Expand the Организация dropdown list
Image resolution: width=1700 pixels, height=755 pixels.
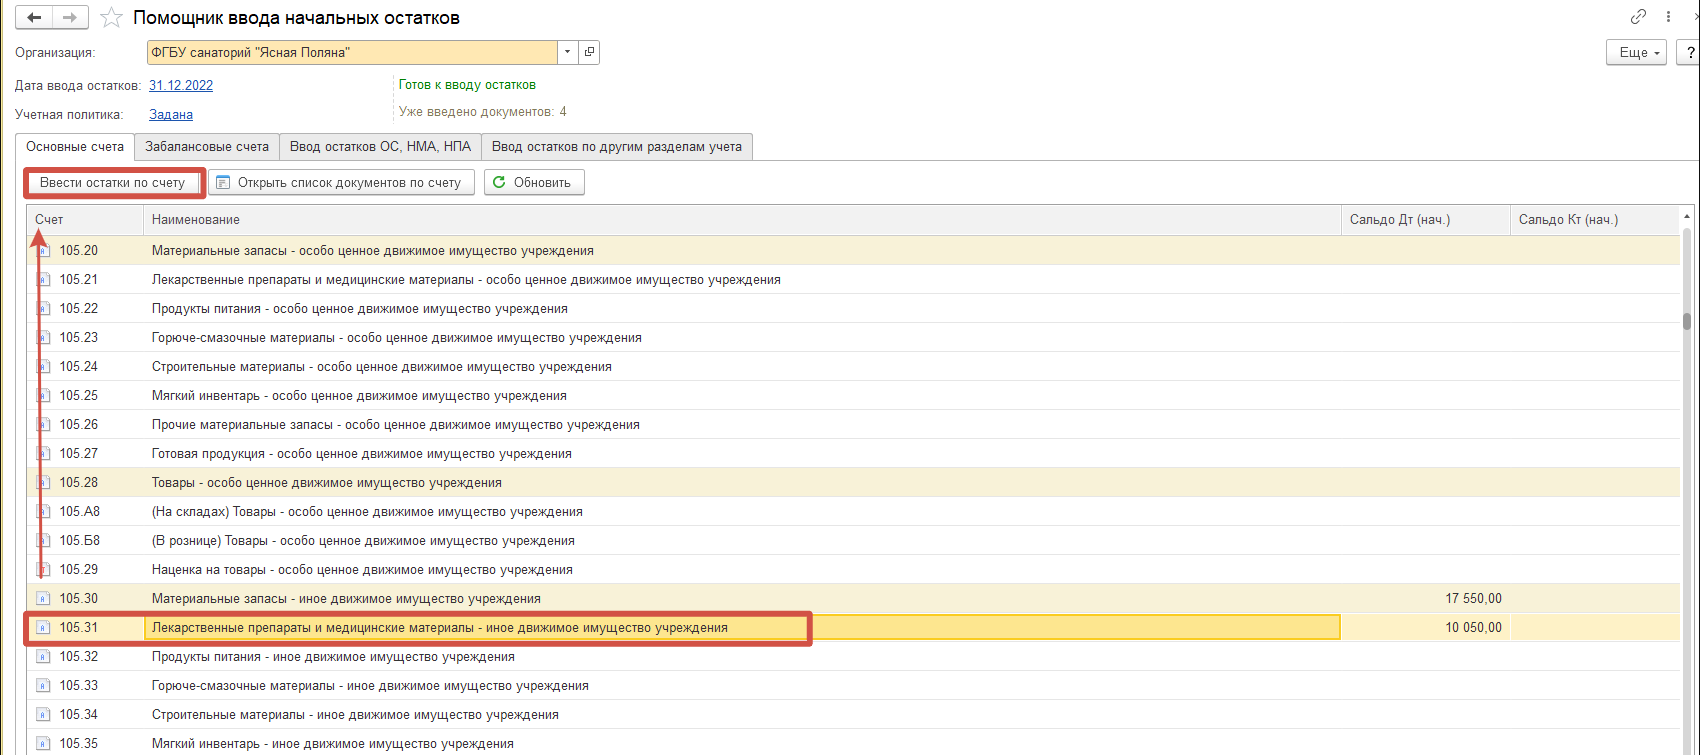(x=568, y=52)
